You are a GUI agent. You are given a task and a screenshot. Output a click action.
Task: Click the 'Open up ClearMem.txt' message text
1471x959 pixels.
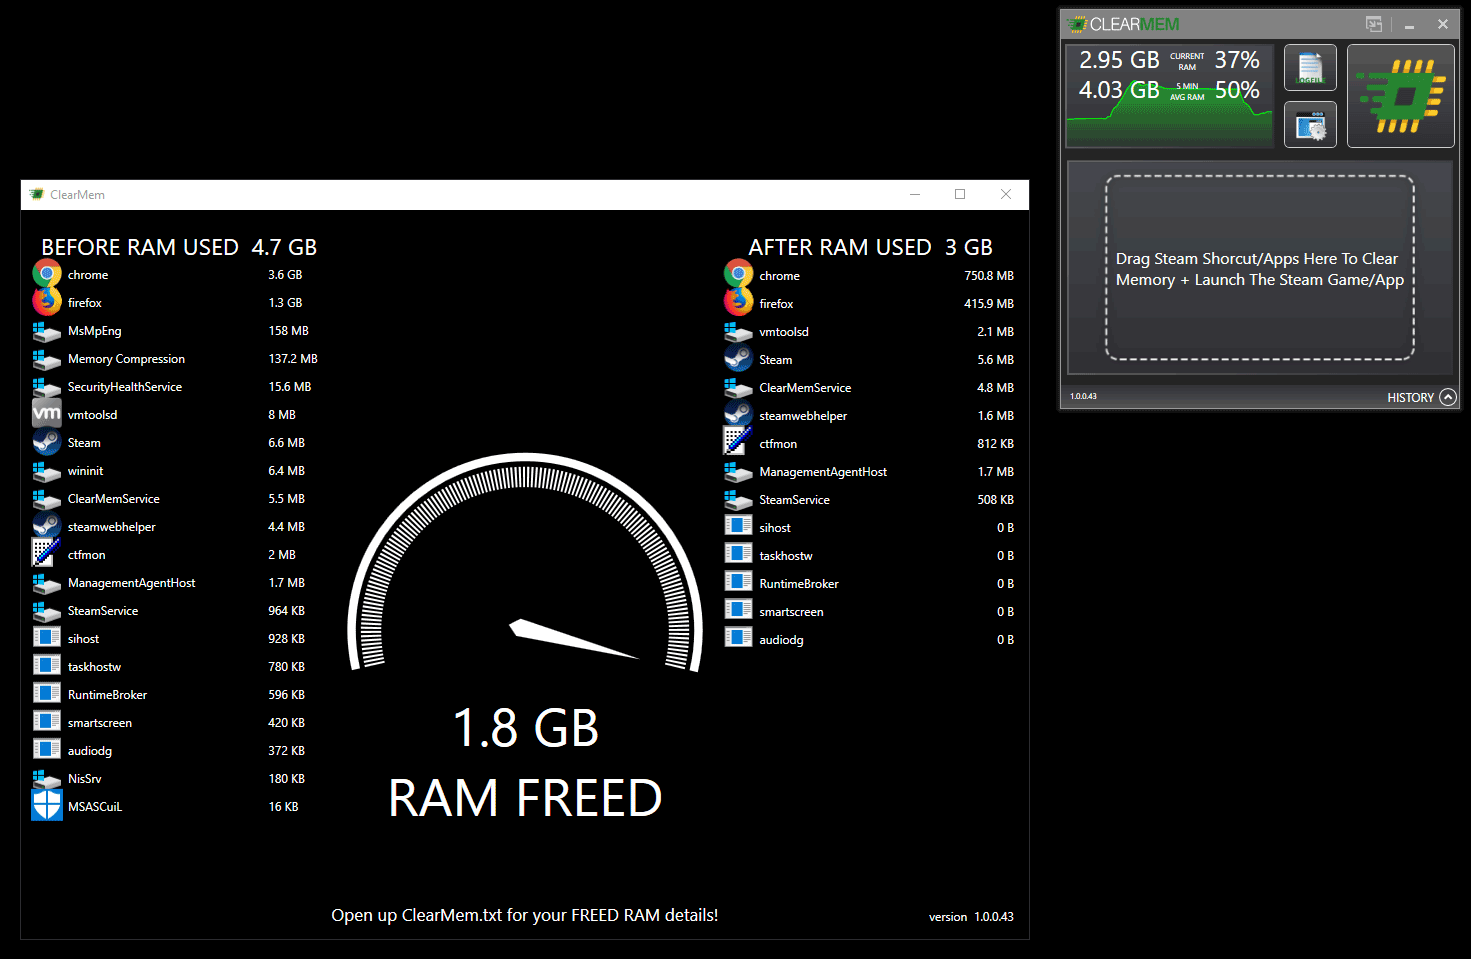(x=524, y=915)
